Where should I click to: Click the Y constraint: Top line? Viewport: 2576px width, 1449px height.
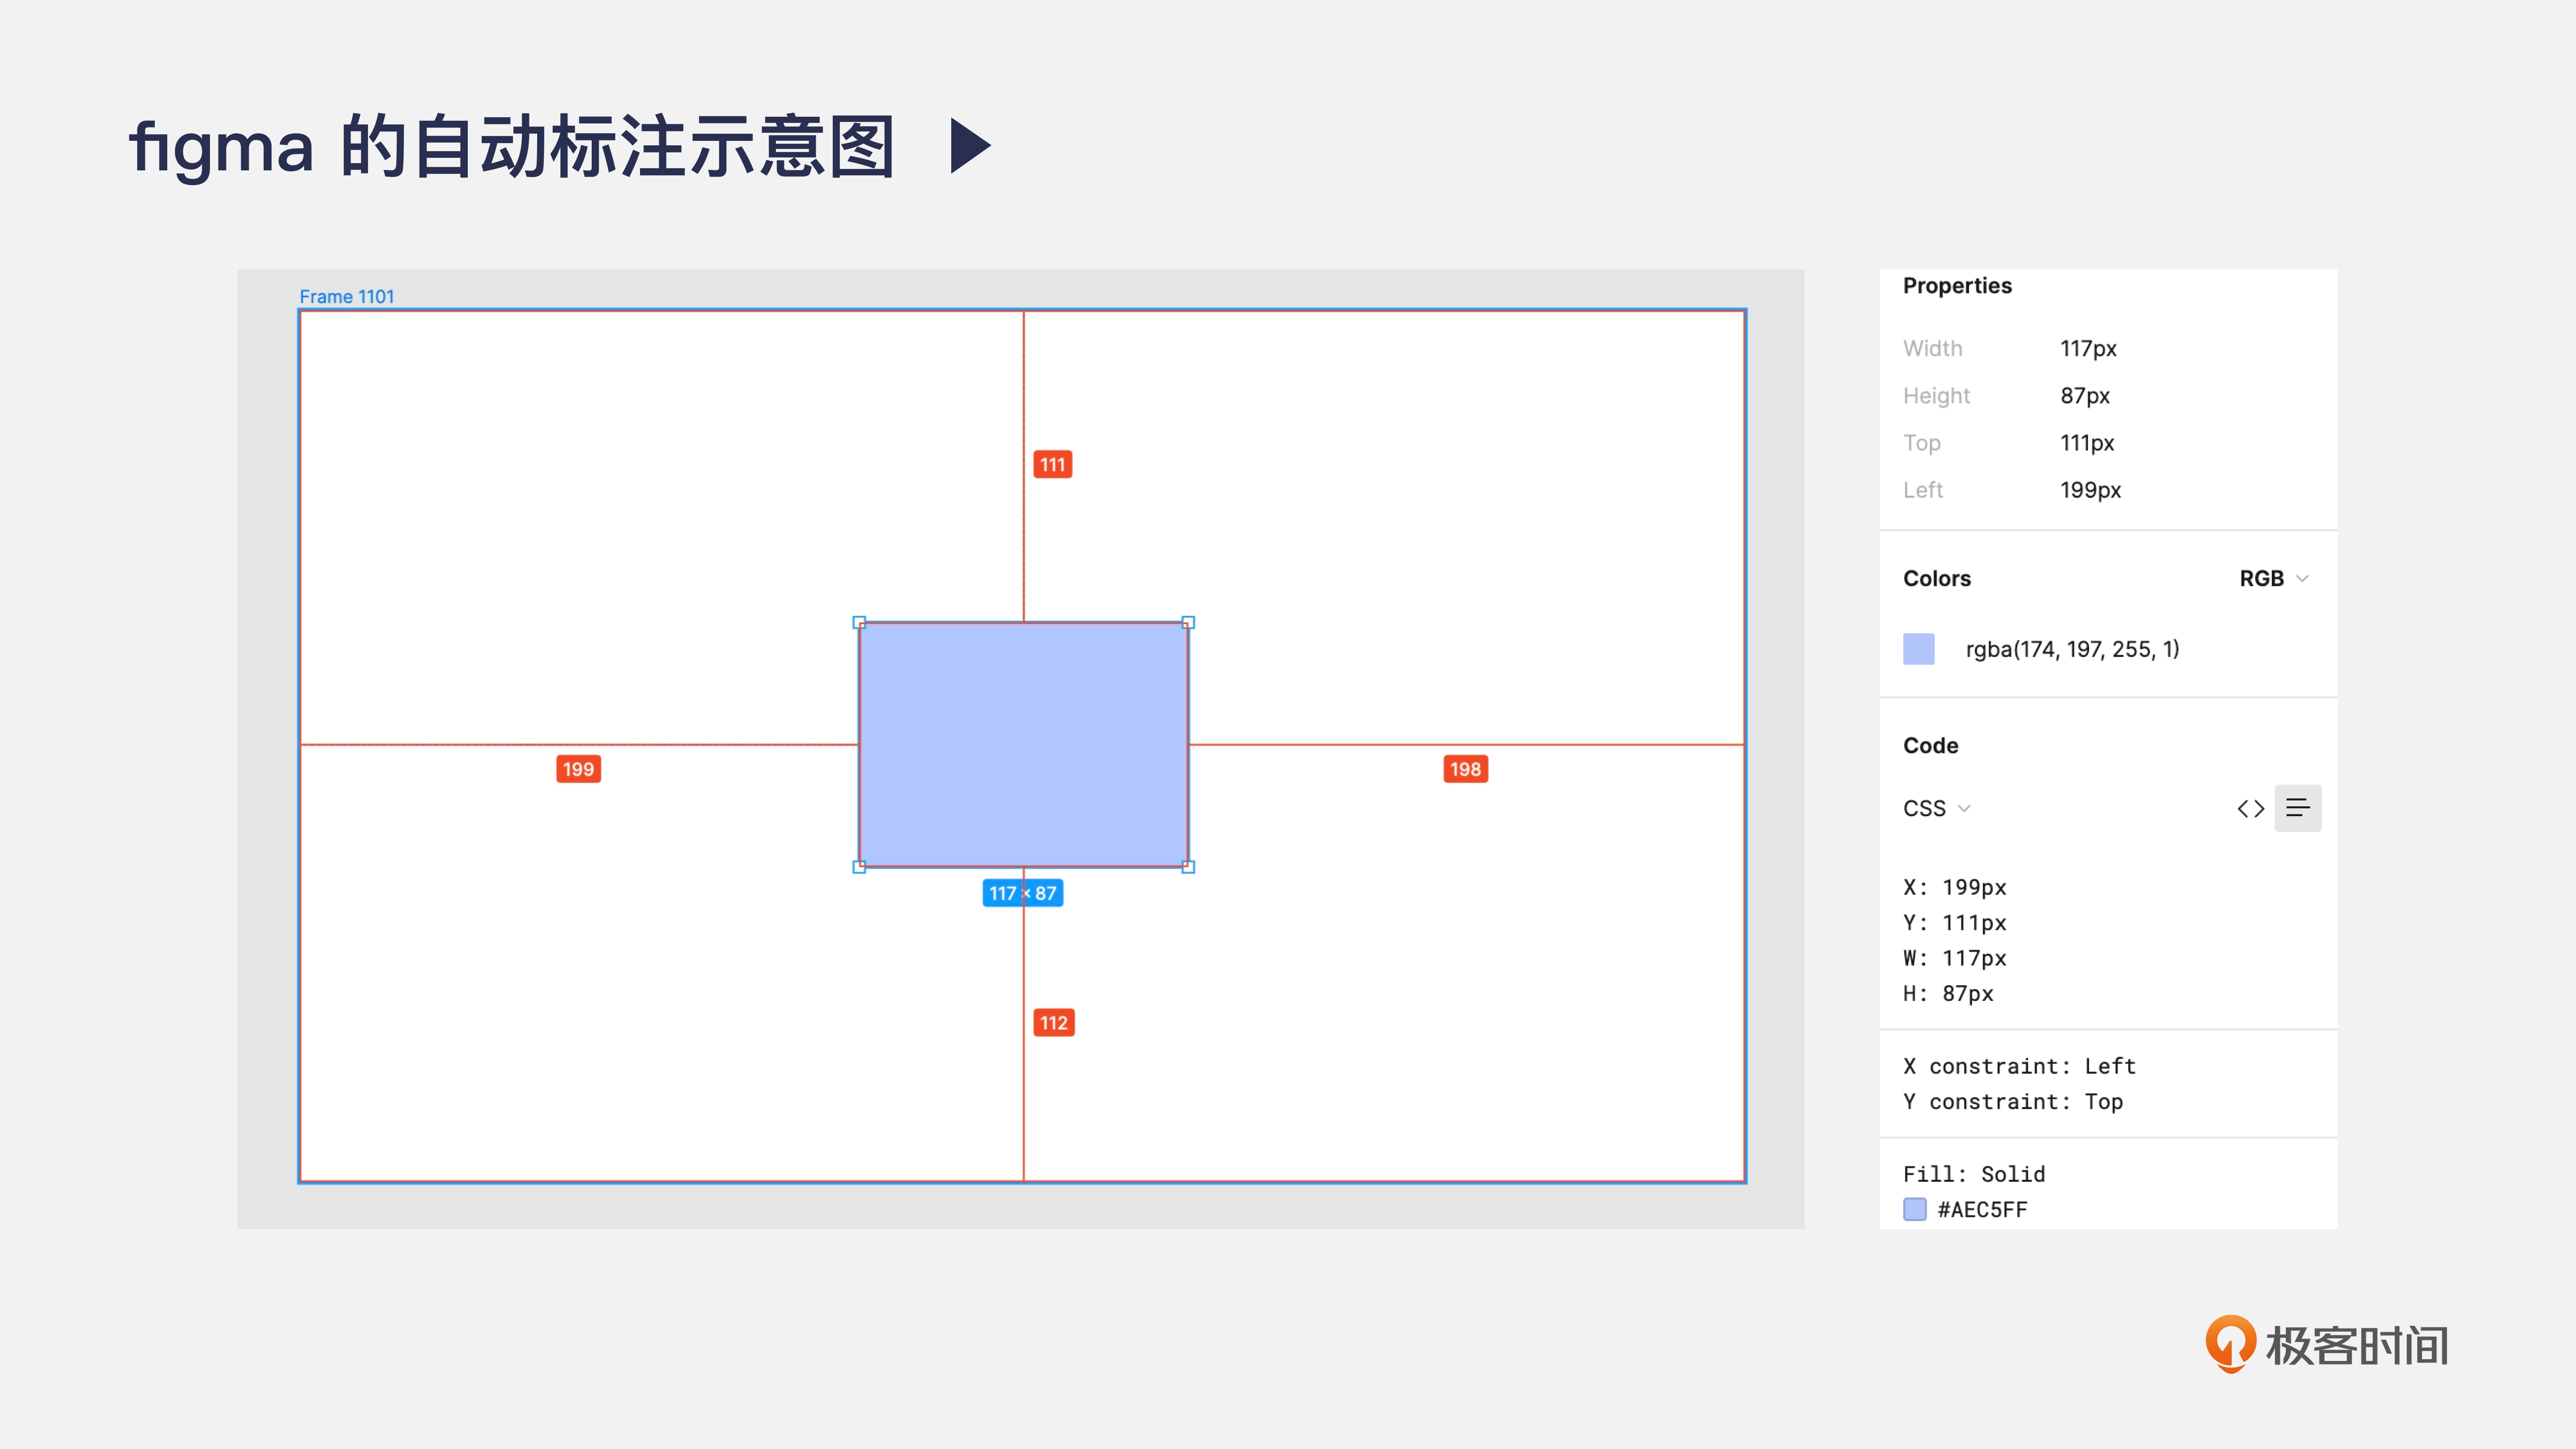(2012, 1101)
